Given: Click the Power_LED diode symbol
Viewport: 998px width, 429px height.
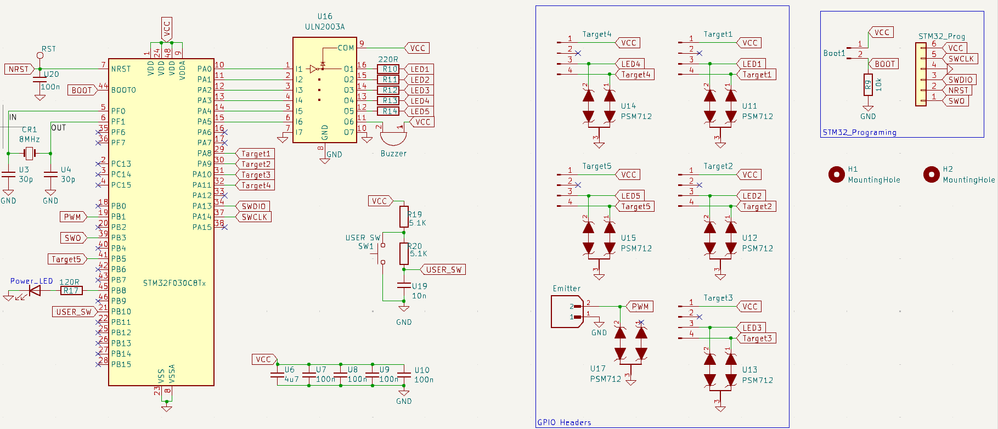Looking at the screenshot, I should point(34,291).
